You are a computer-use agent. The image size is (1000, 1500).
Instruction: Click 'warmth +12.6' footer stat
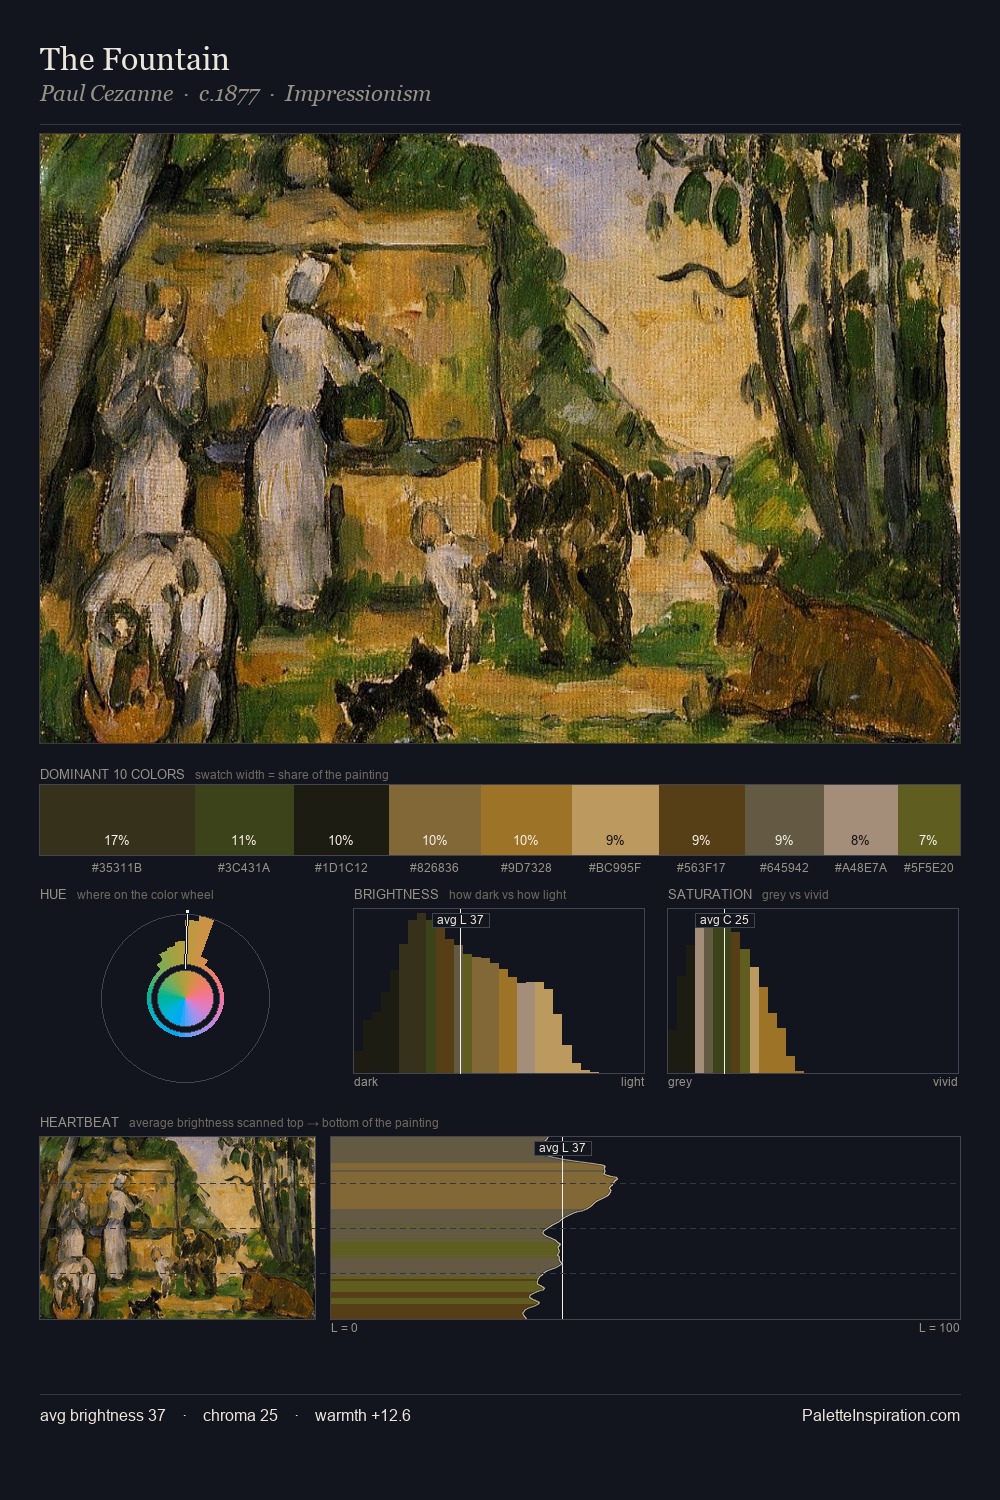tap(363, 1415)
